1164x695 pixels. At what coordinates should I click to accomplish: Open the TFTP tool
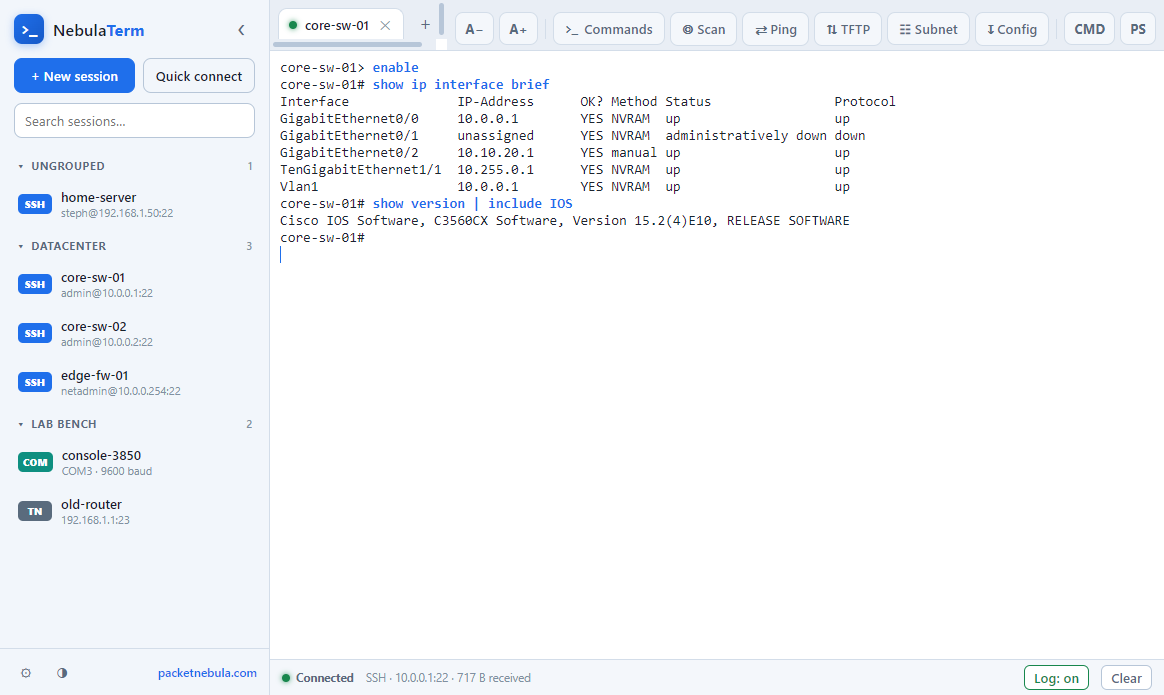(x=848, y=29)
